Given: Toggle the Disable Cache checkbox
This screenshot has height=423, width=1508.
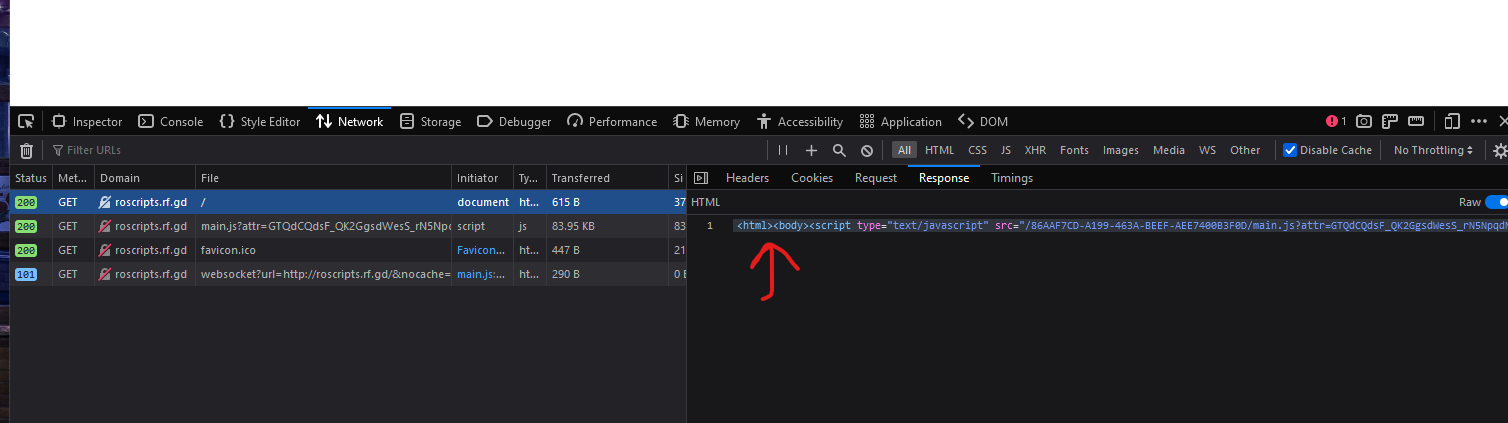Looking at the screenshot, I should (1290, 150).
